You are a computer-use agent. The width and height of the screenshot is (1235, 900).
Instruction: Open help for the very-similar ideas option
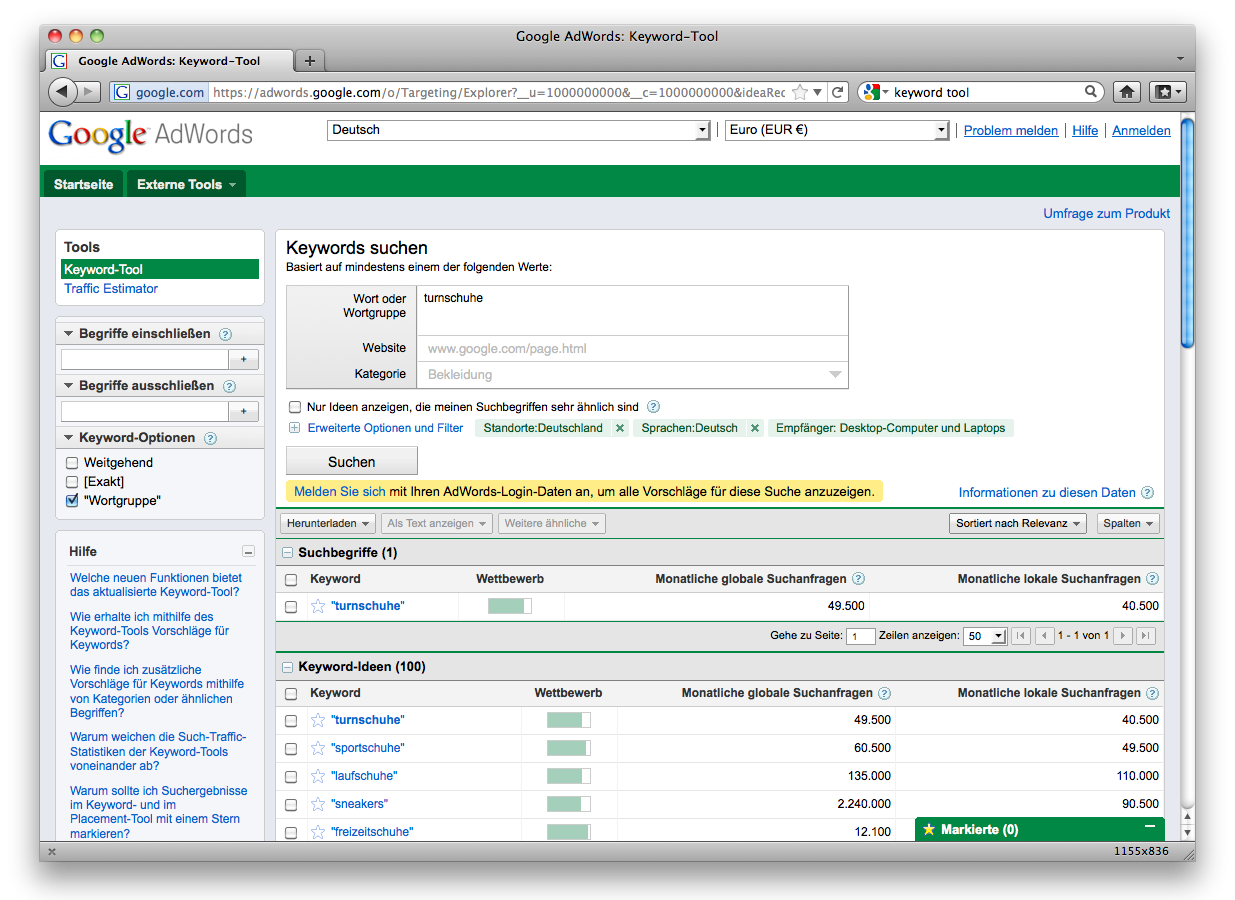coord(654,407)
